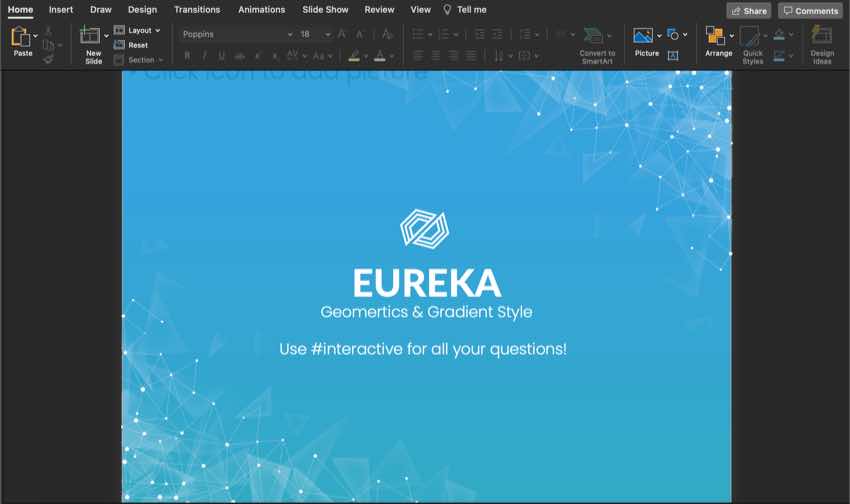Switch to the Slide Show tab

[x=325, y=10]
